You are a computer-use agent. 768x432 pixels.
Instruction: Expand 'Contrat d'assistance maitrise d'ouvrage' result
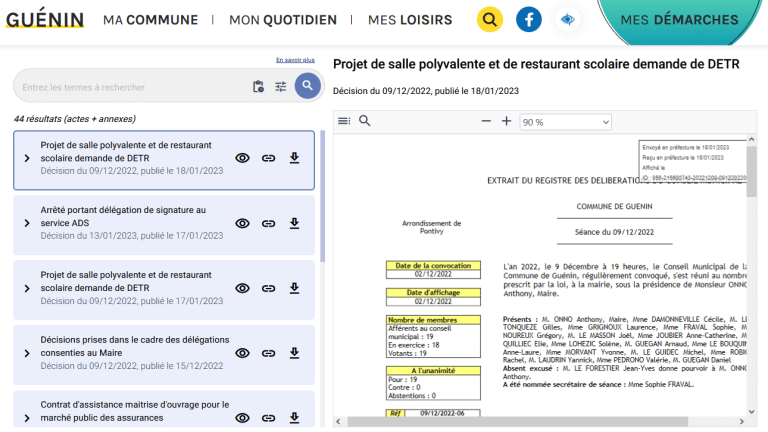point(27,418)
